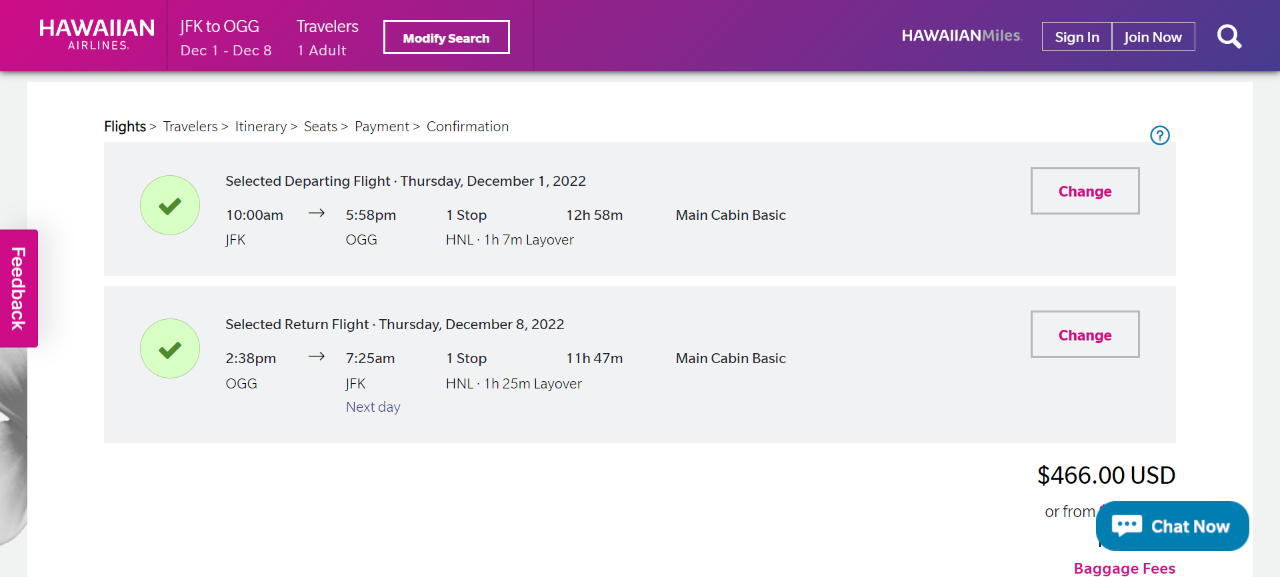Click the Hawaiian Airlines logo
This screenshot has width=1280, height=577.
[97, 34]
